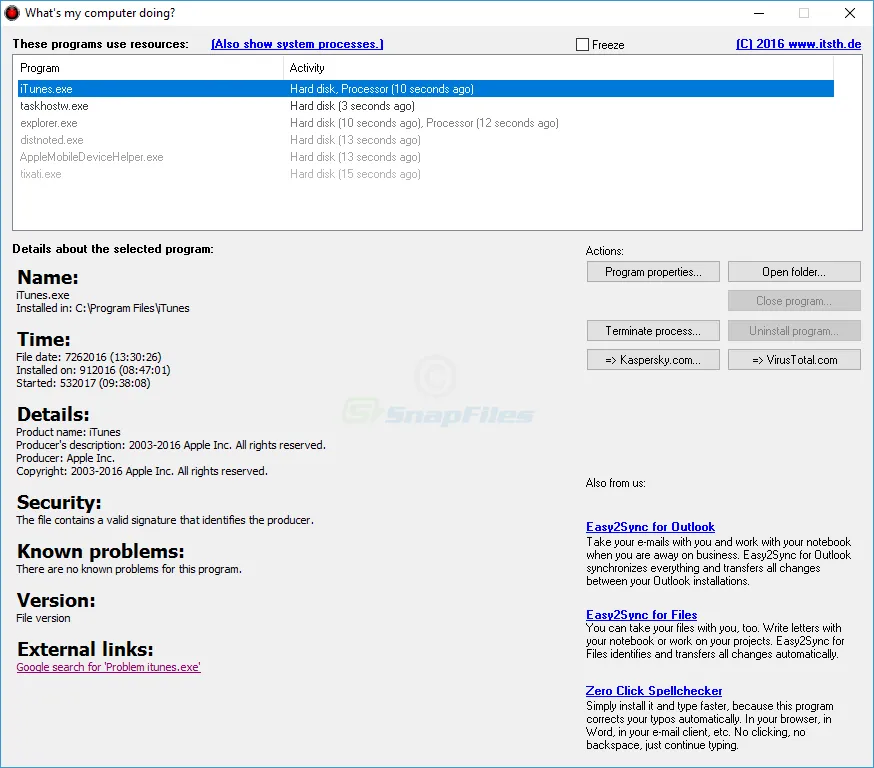Open the (C) 2016 www.itsth.de link

(x=798, y=44)
